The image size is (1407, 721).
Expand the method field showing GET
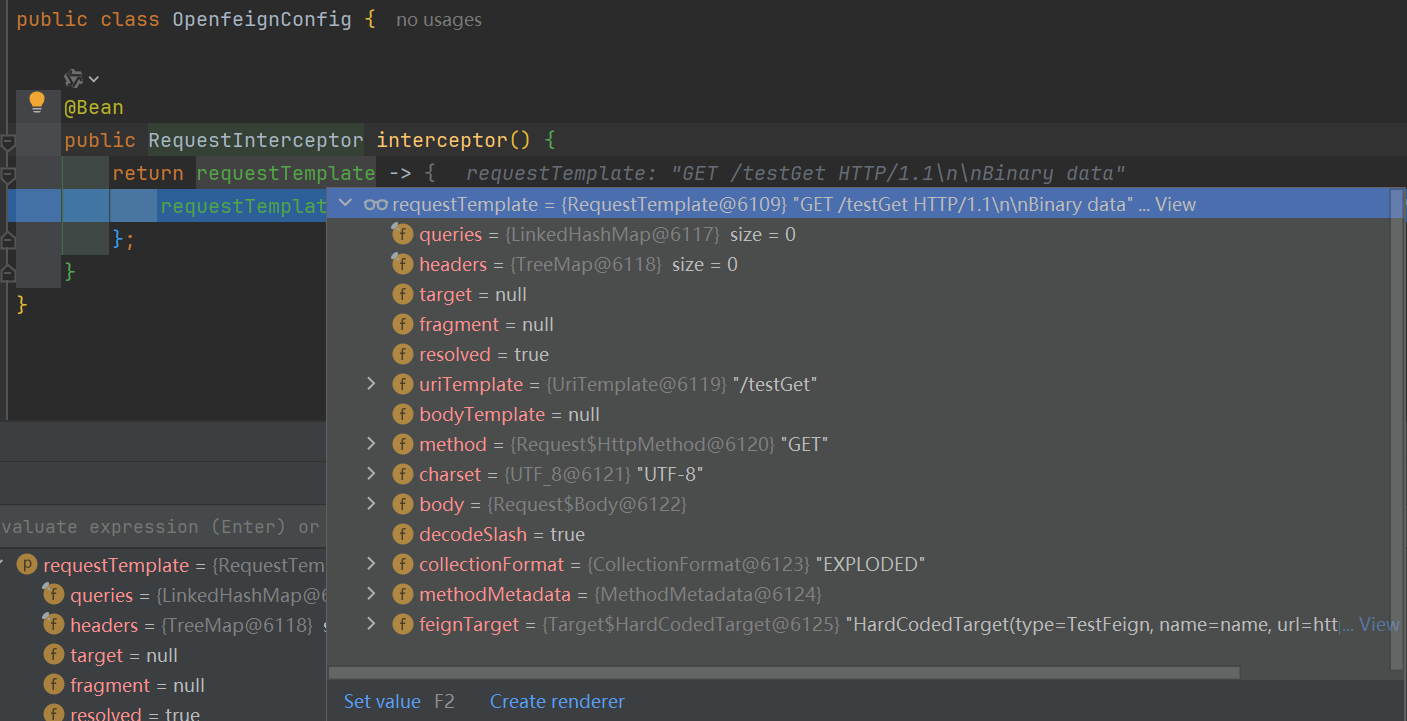pyautogui.click(x=371, y=444)
